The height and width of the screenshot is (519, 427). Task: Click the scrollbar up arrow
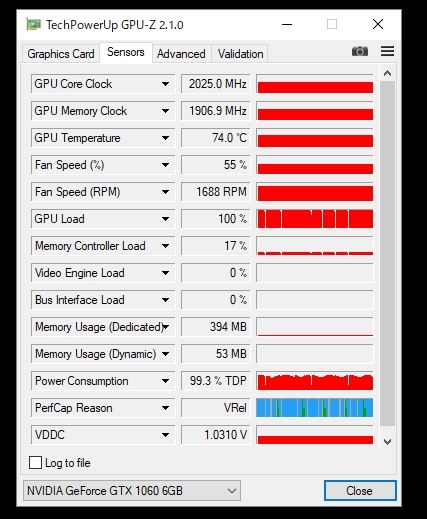pos(387,73)
